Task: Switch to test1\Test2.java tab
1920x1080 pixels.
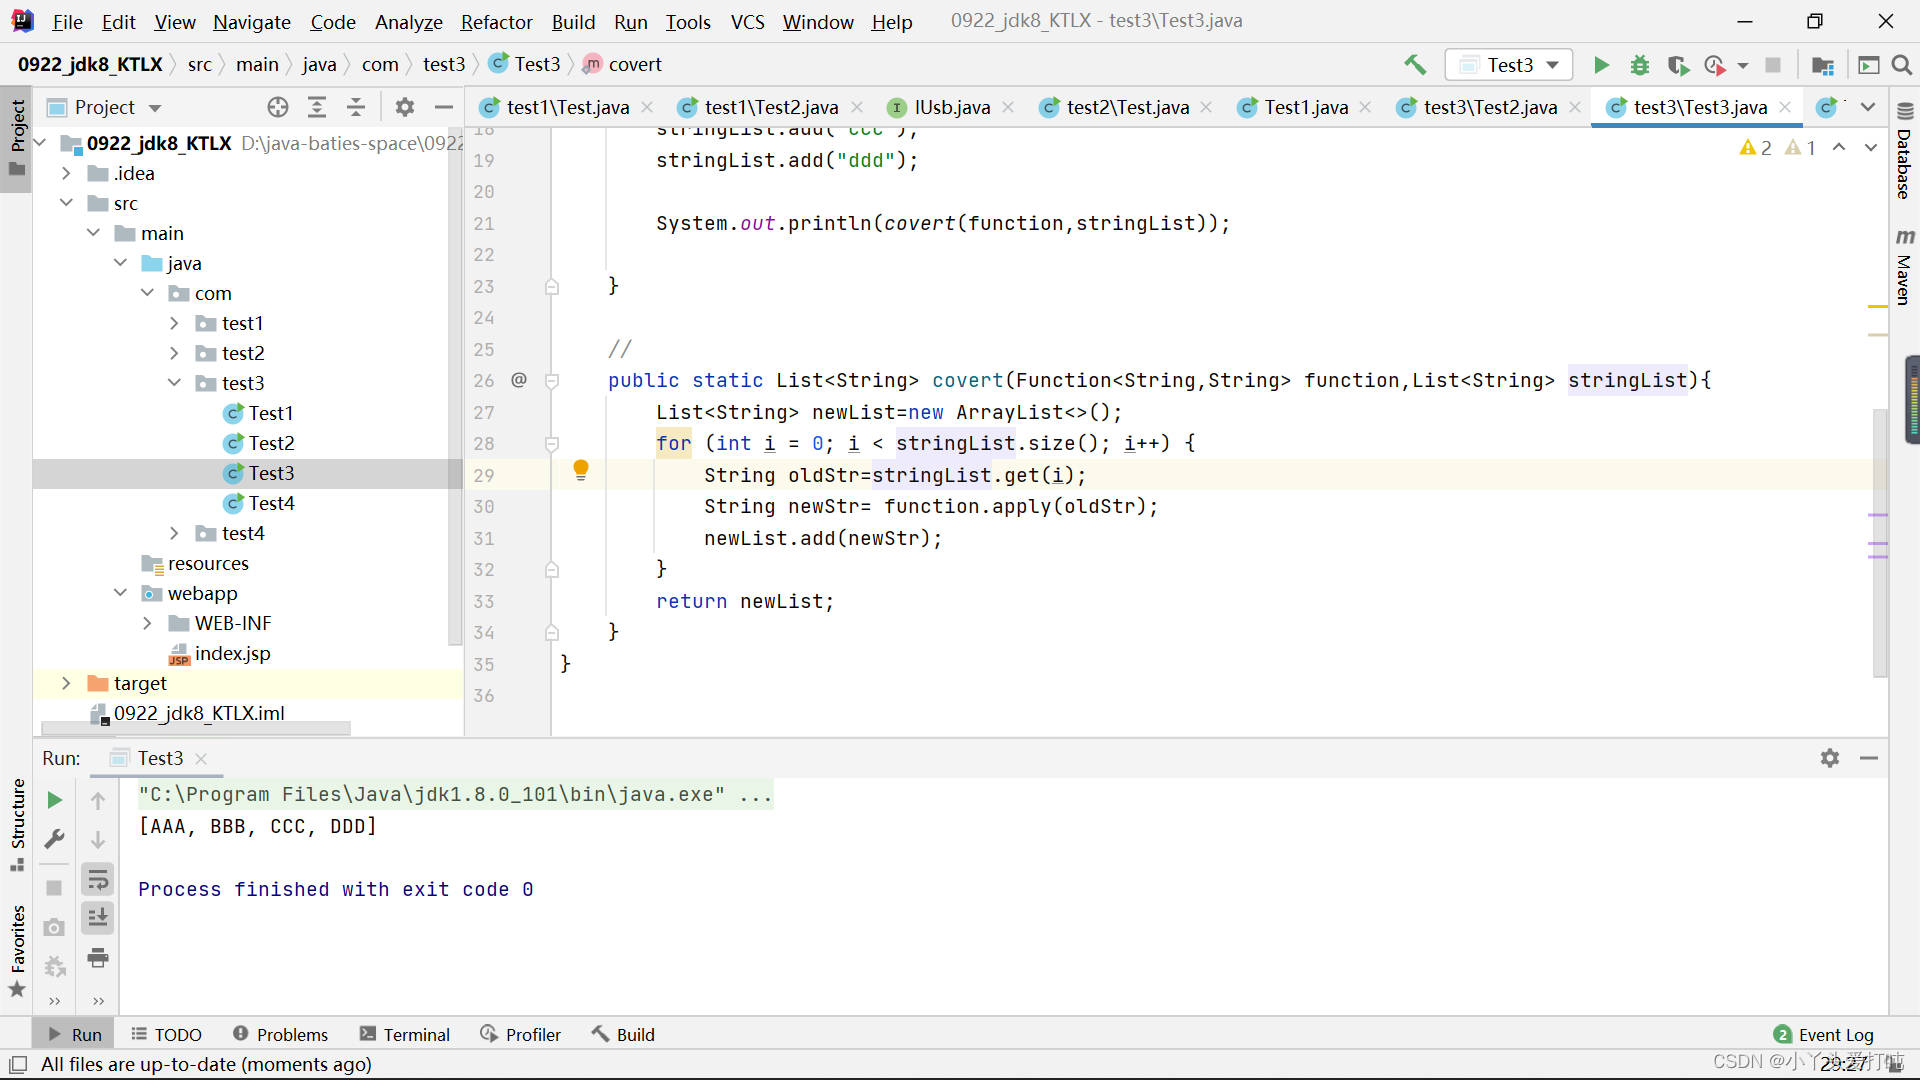Action: pyautogui.click(x=771, y=107)
